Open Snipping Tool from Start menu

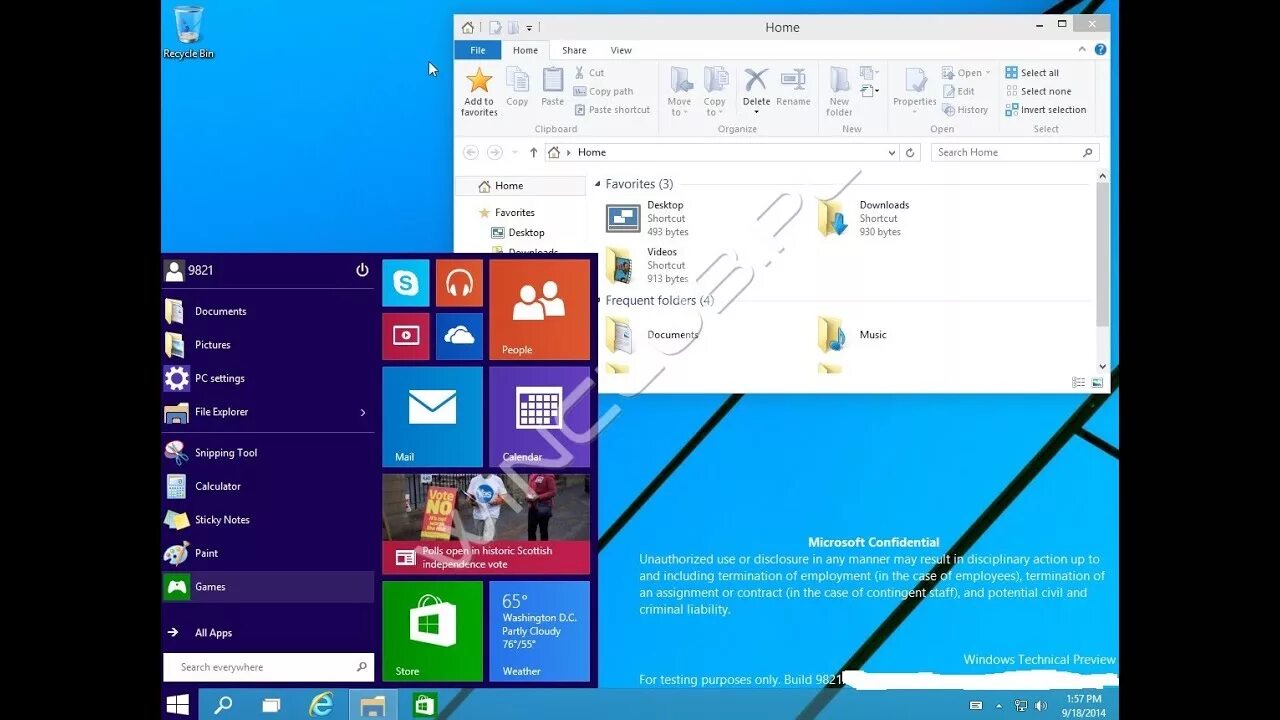tap(268, 453)
